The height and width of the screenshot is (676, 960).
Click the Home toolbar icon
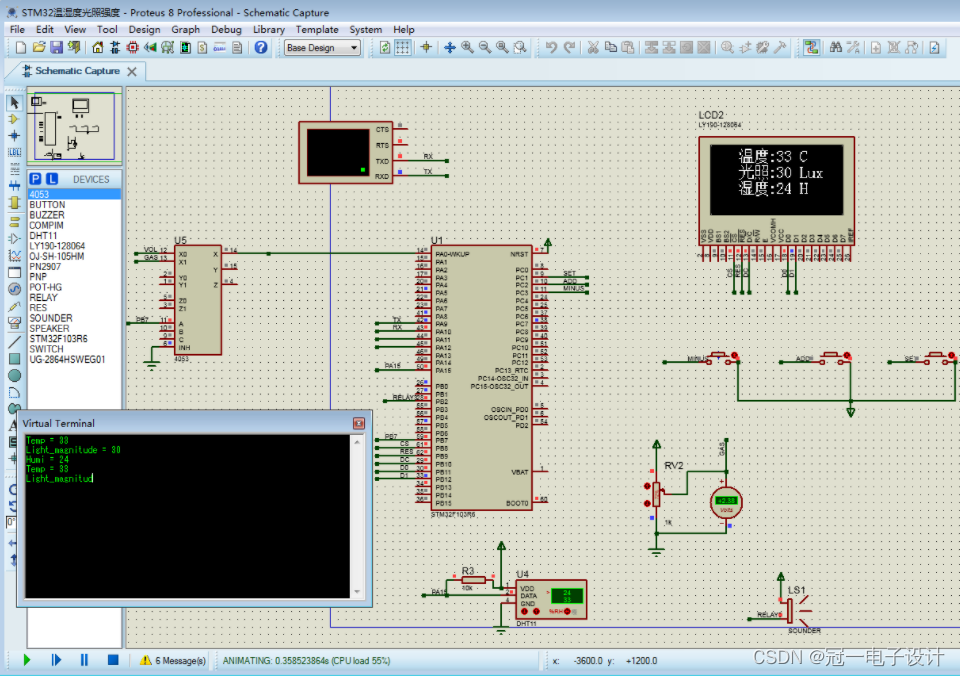coord(97,47)
